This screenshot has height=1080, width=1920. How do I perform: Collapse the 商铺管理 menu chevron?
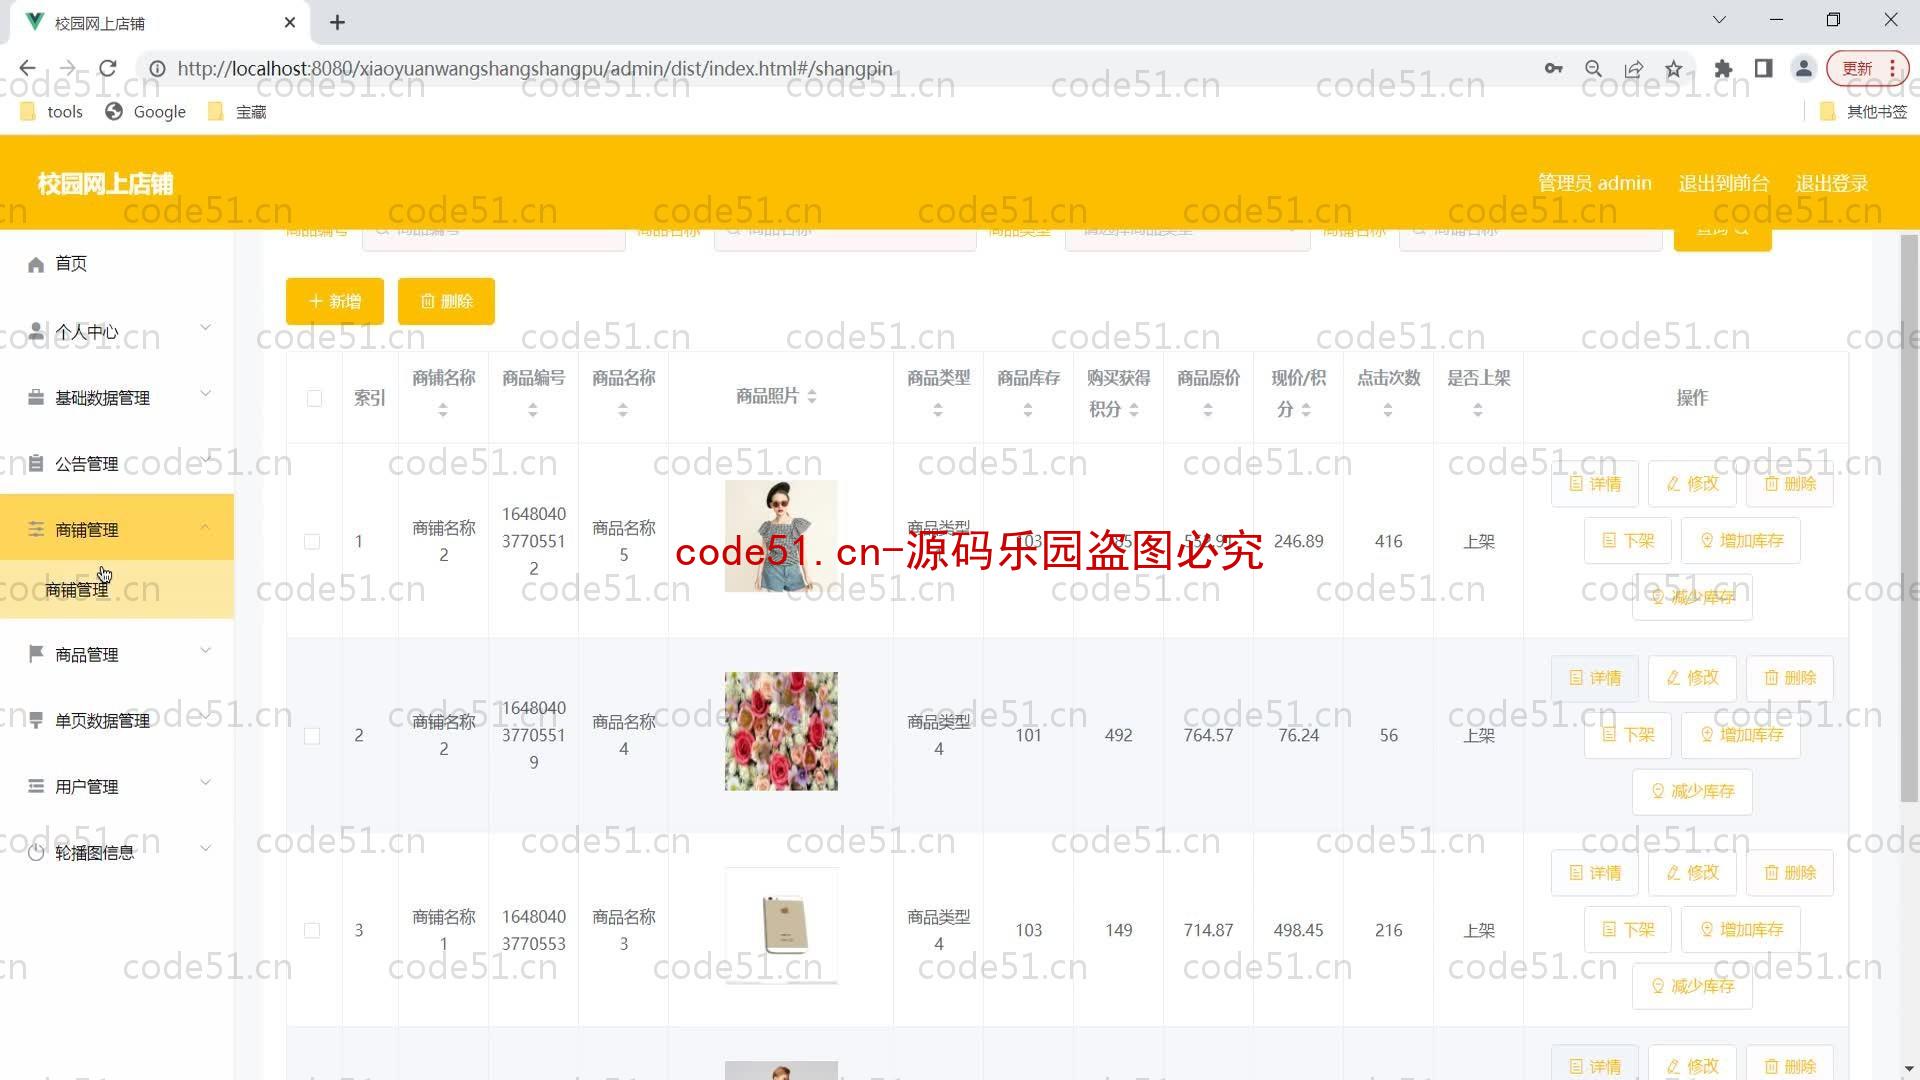(x=205, y=527)
